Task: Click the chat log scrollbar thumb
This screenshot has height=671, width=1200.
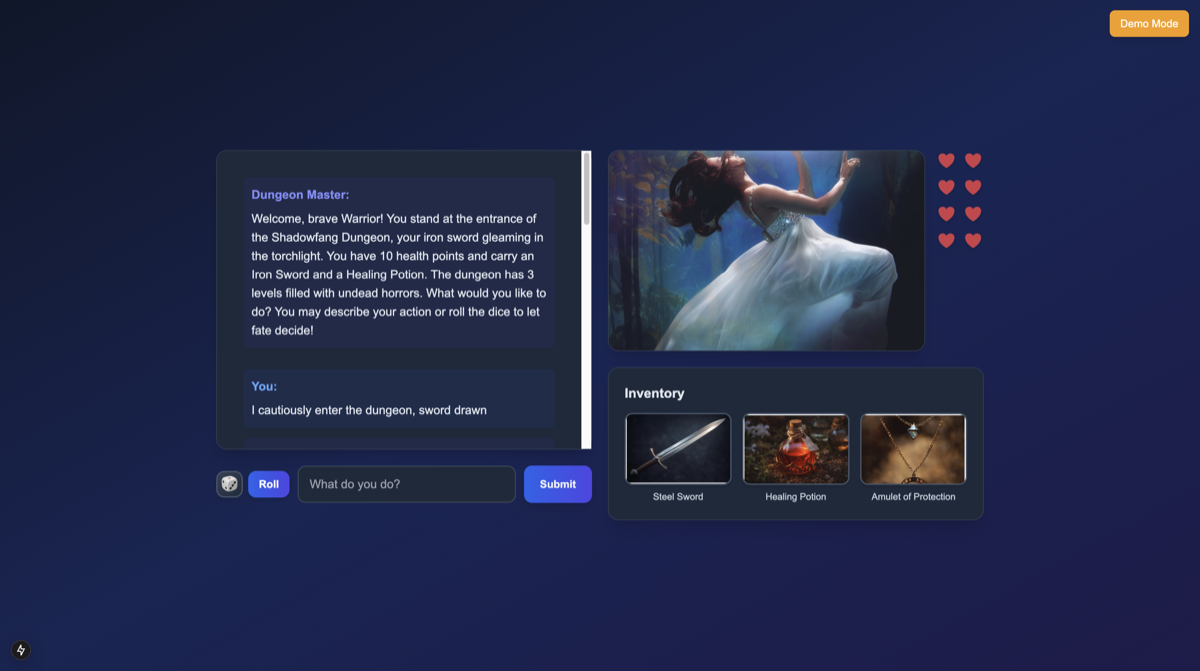Action: tap(586, 188)
